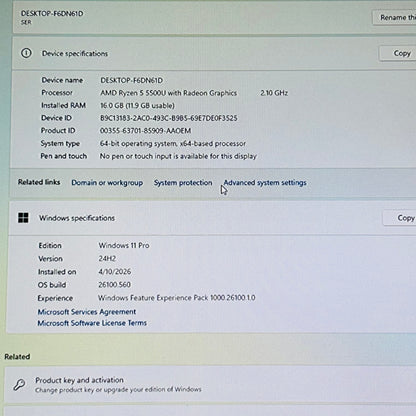Open Advanced system settings link
Viewport: 416px width, 416px height.
click(x=265, y=183)
